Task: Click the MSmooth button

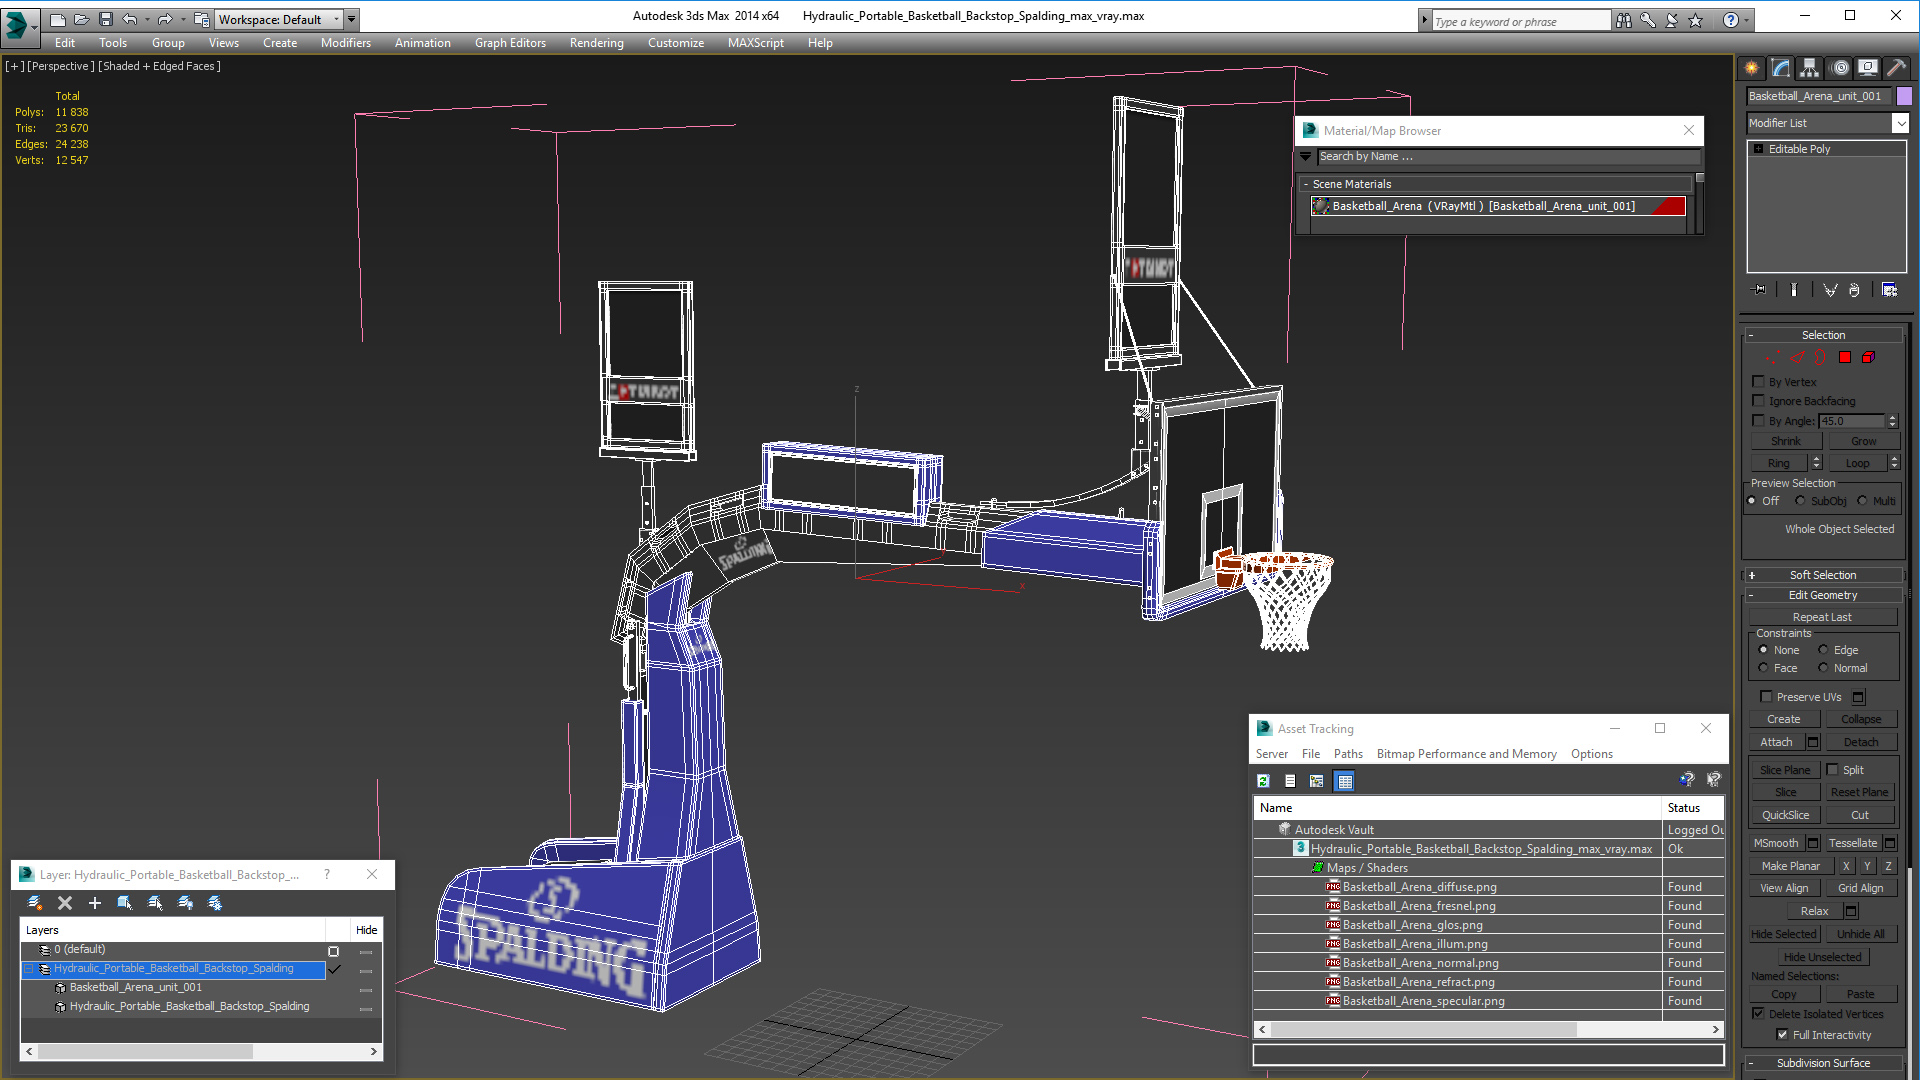Action: [1776, 843]
